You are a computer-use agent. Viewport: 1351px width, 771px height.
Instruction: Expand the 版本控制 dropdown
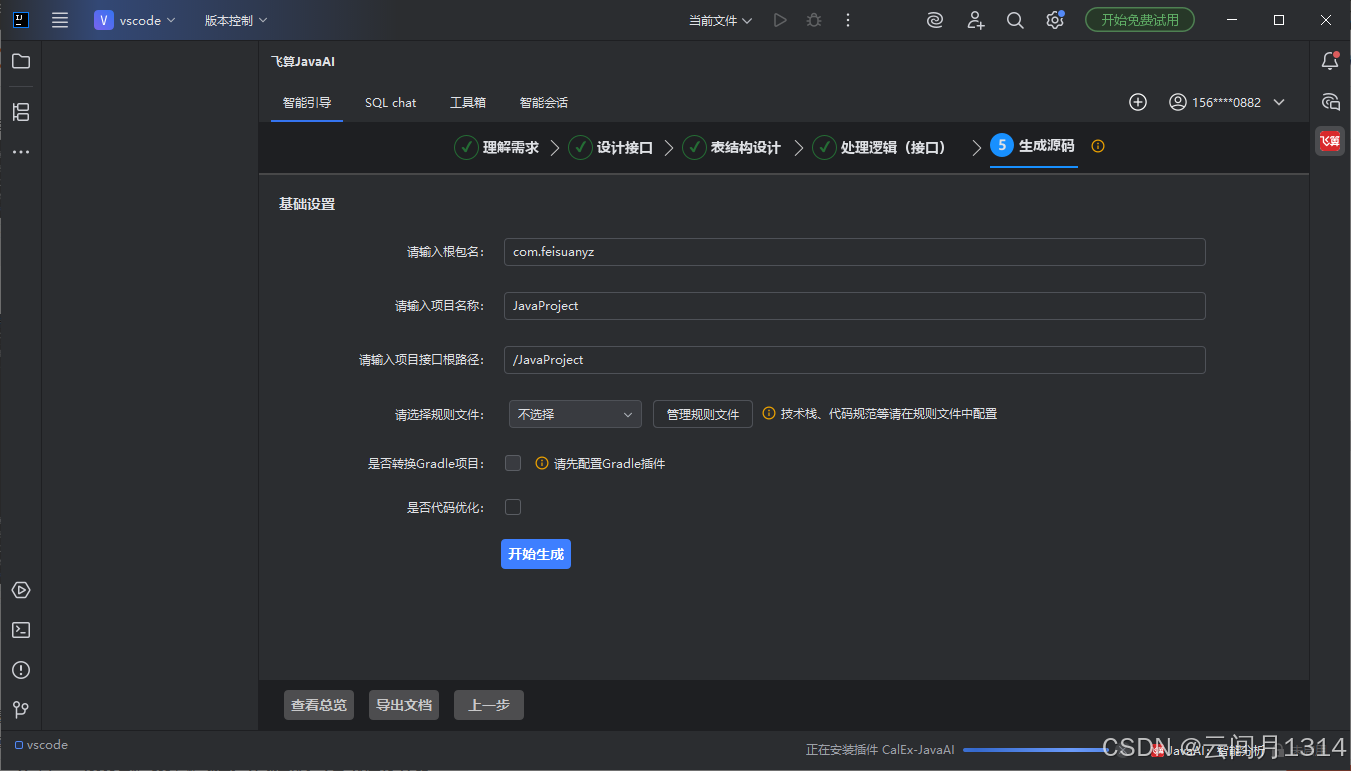(236, 20)
